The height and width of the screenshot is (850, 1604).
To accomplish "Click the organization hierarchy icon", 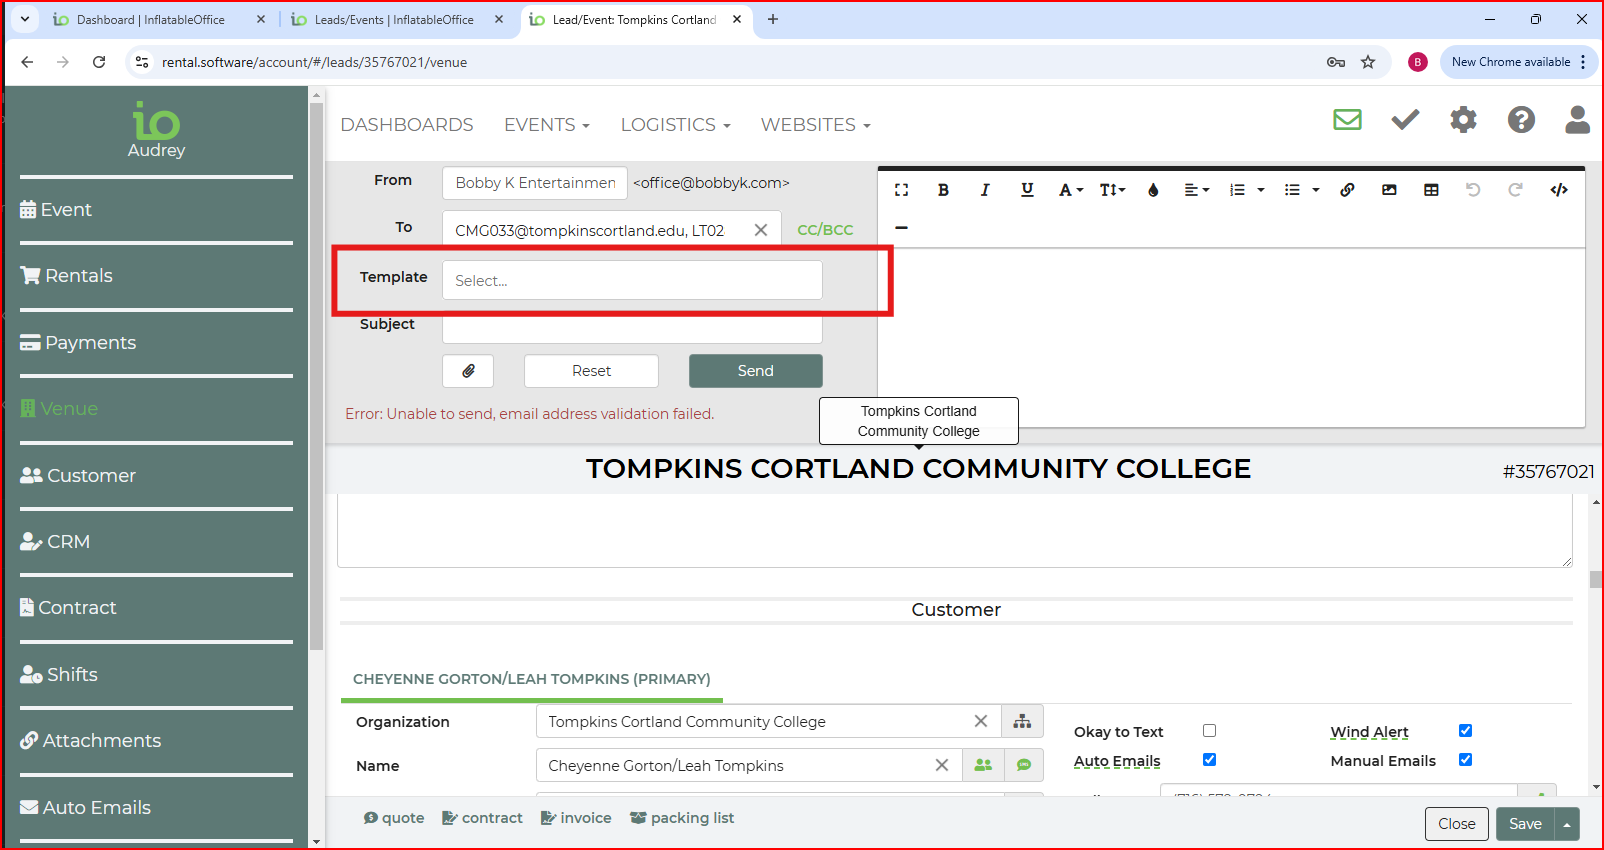I will click(x=1022, y=721).
